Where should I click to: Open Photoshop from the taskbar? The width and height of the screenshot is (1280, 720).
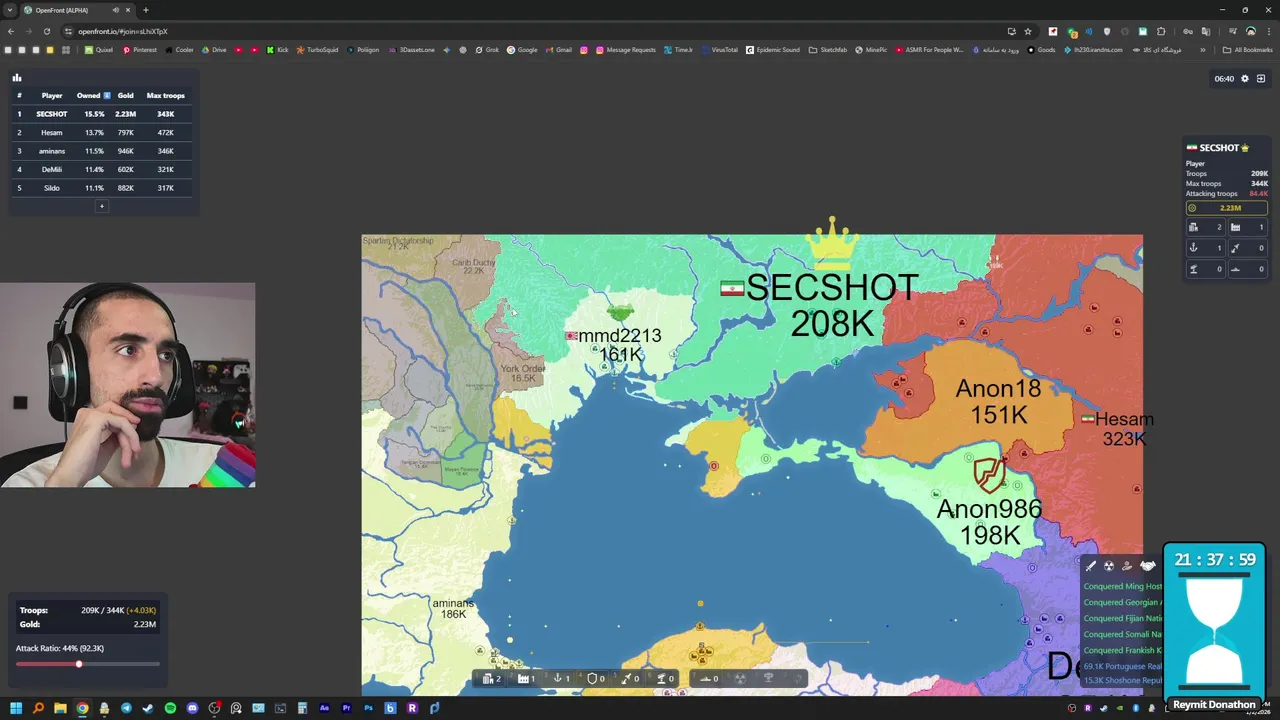point(369,709)
